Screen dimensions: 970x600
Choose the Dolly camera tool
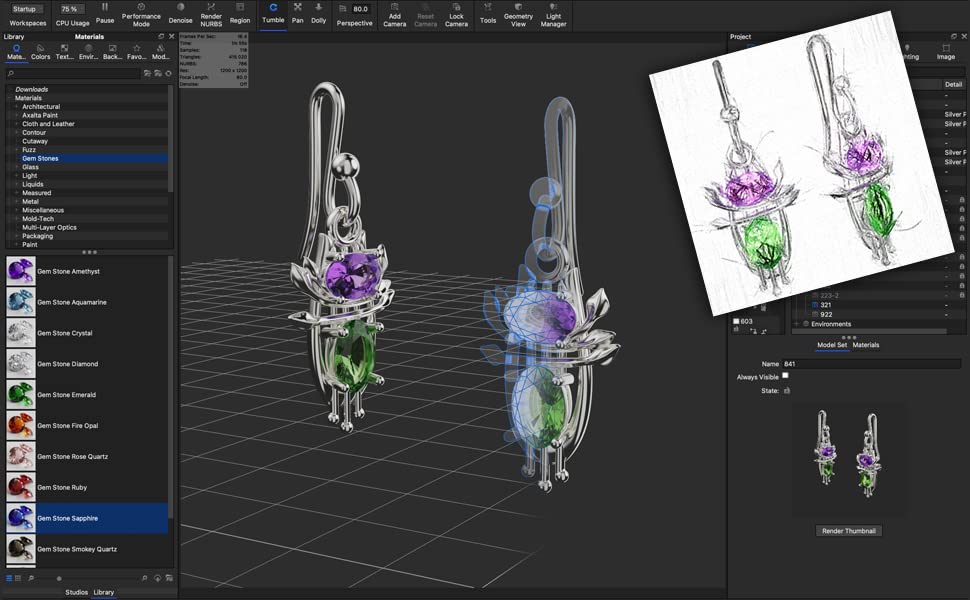point(318,13)
